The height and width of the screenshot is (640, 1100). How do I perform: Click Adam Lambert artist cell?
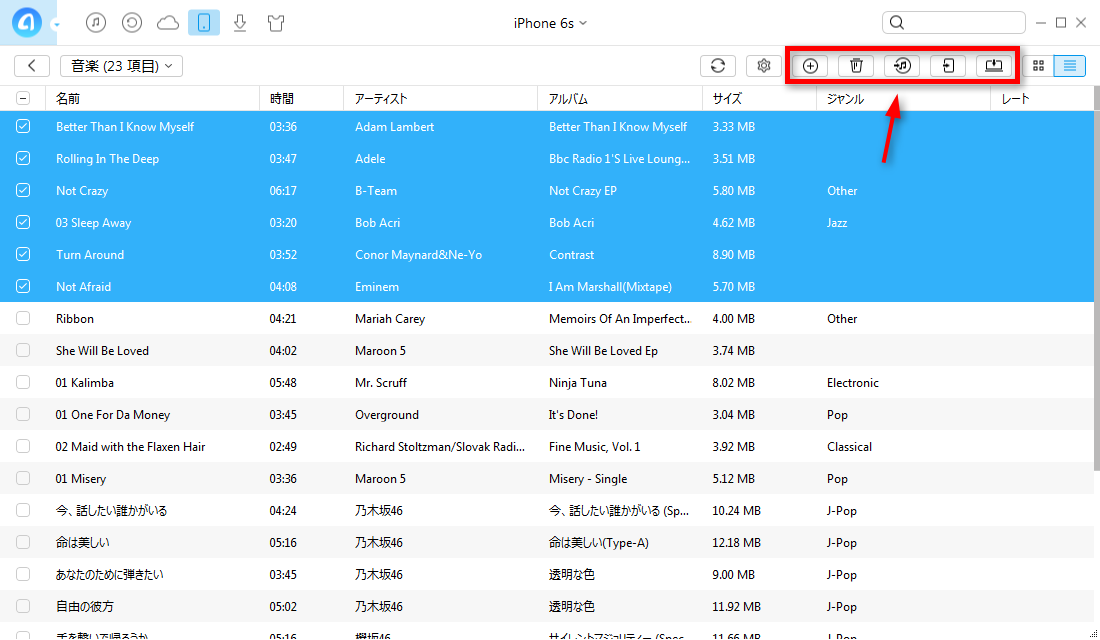pos(394,127)
